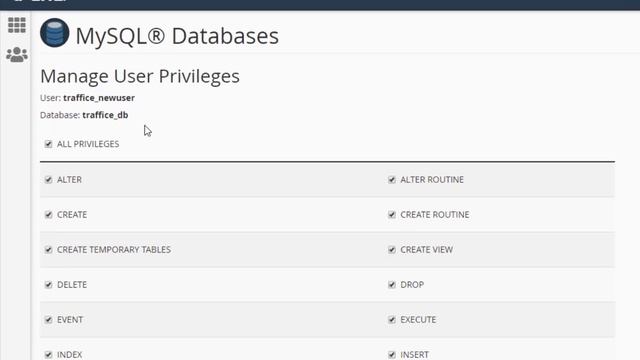Click the MySQL database cylinder icon

(55, 33)
